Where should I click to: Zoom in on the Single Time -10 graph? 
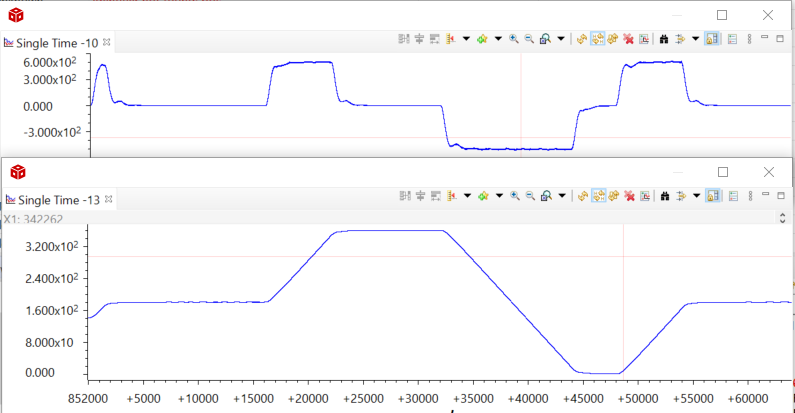coord(514,40)
